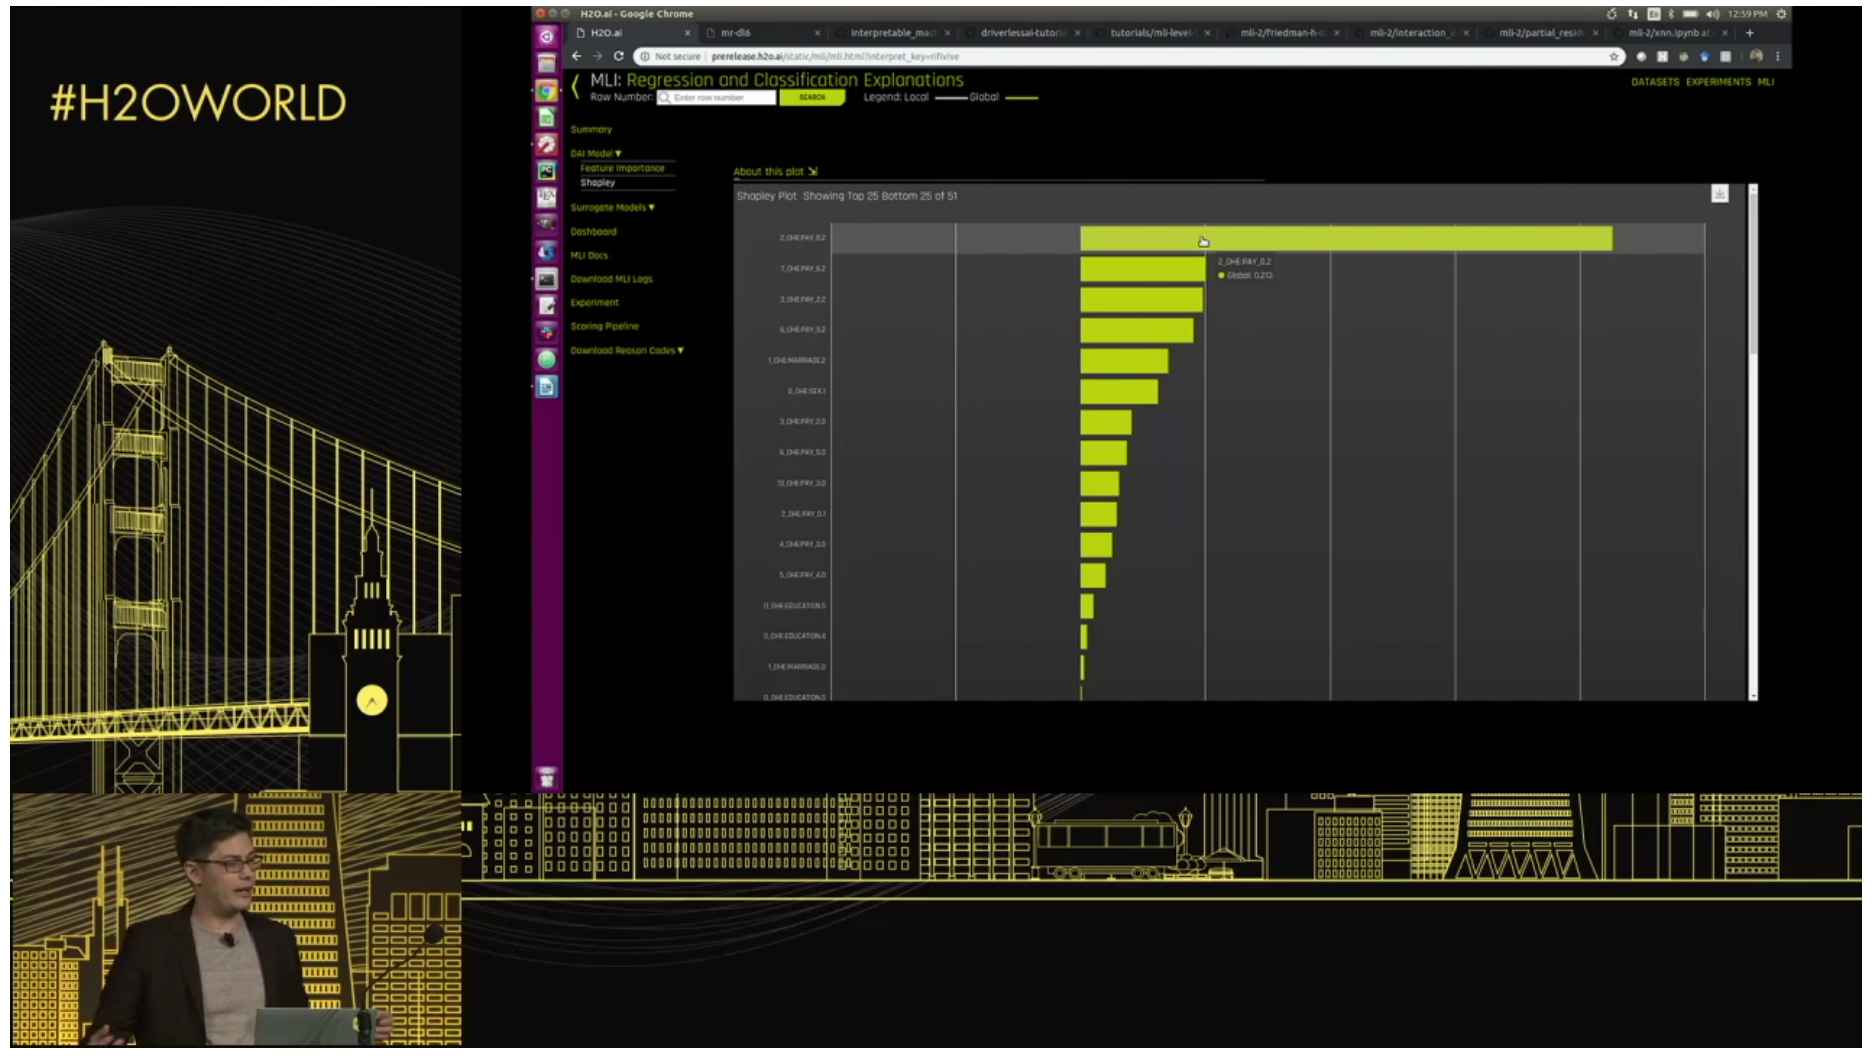The height and width of the screenshot is (1058, 1872).
Task: Open Google Chrome from the Ubuntu launcher
Action: 546,90
